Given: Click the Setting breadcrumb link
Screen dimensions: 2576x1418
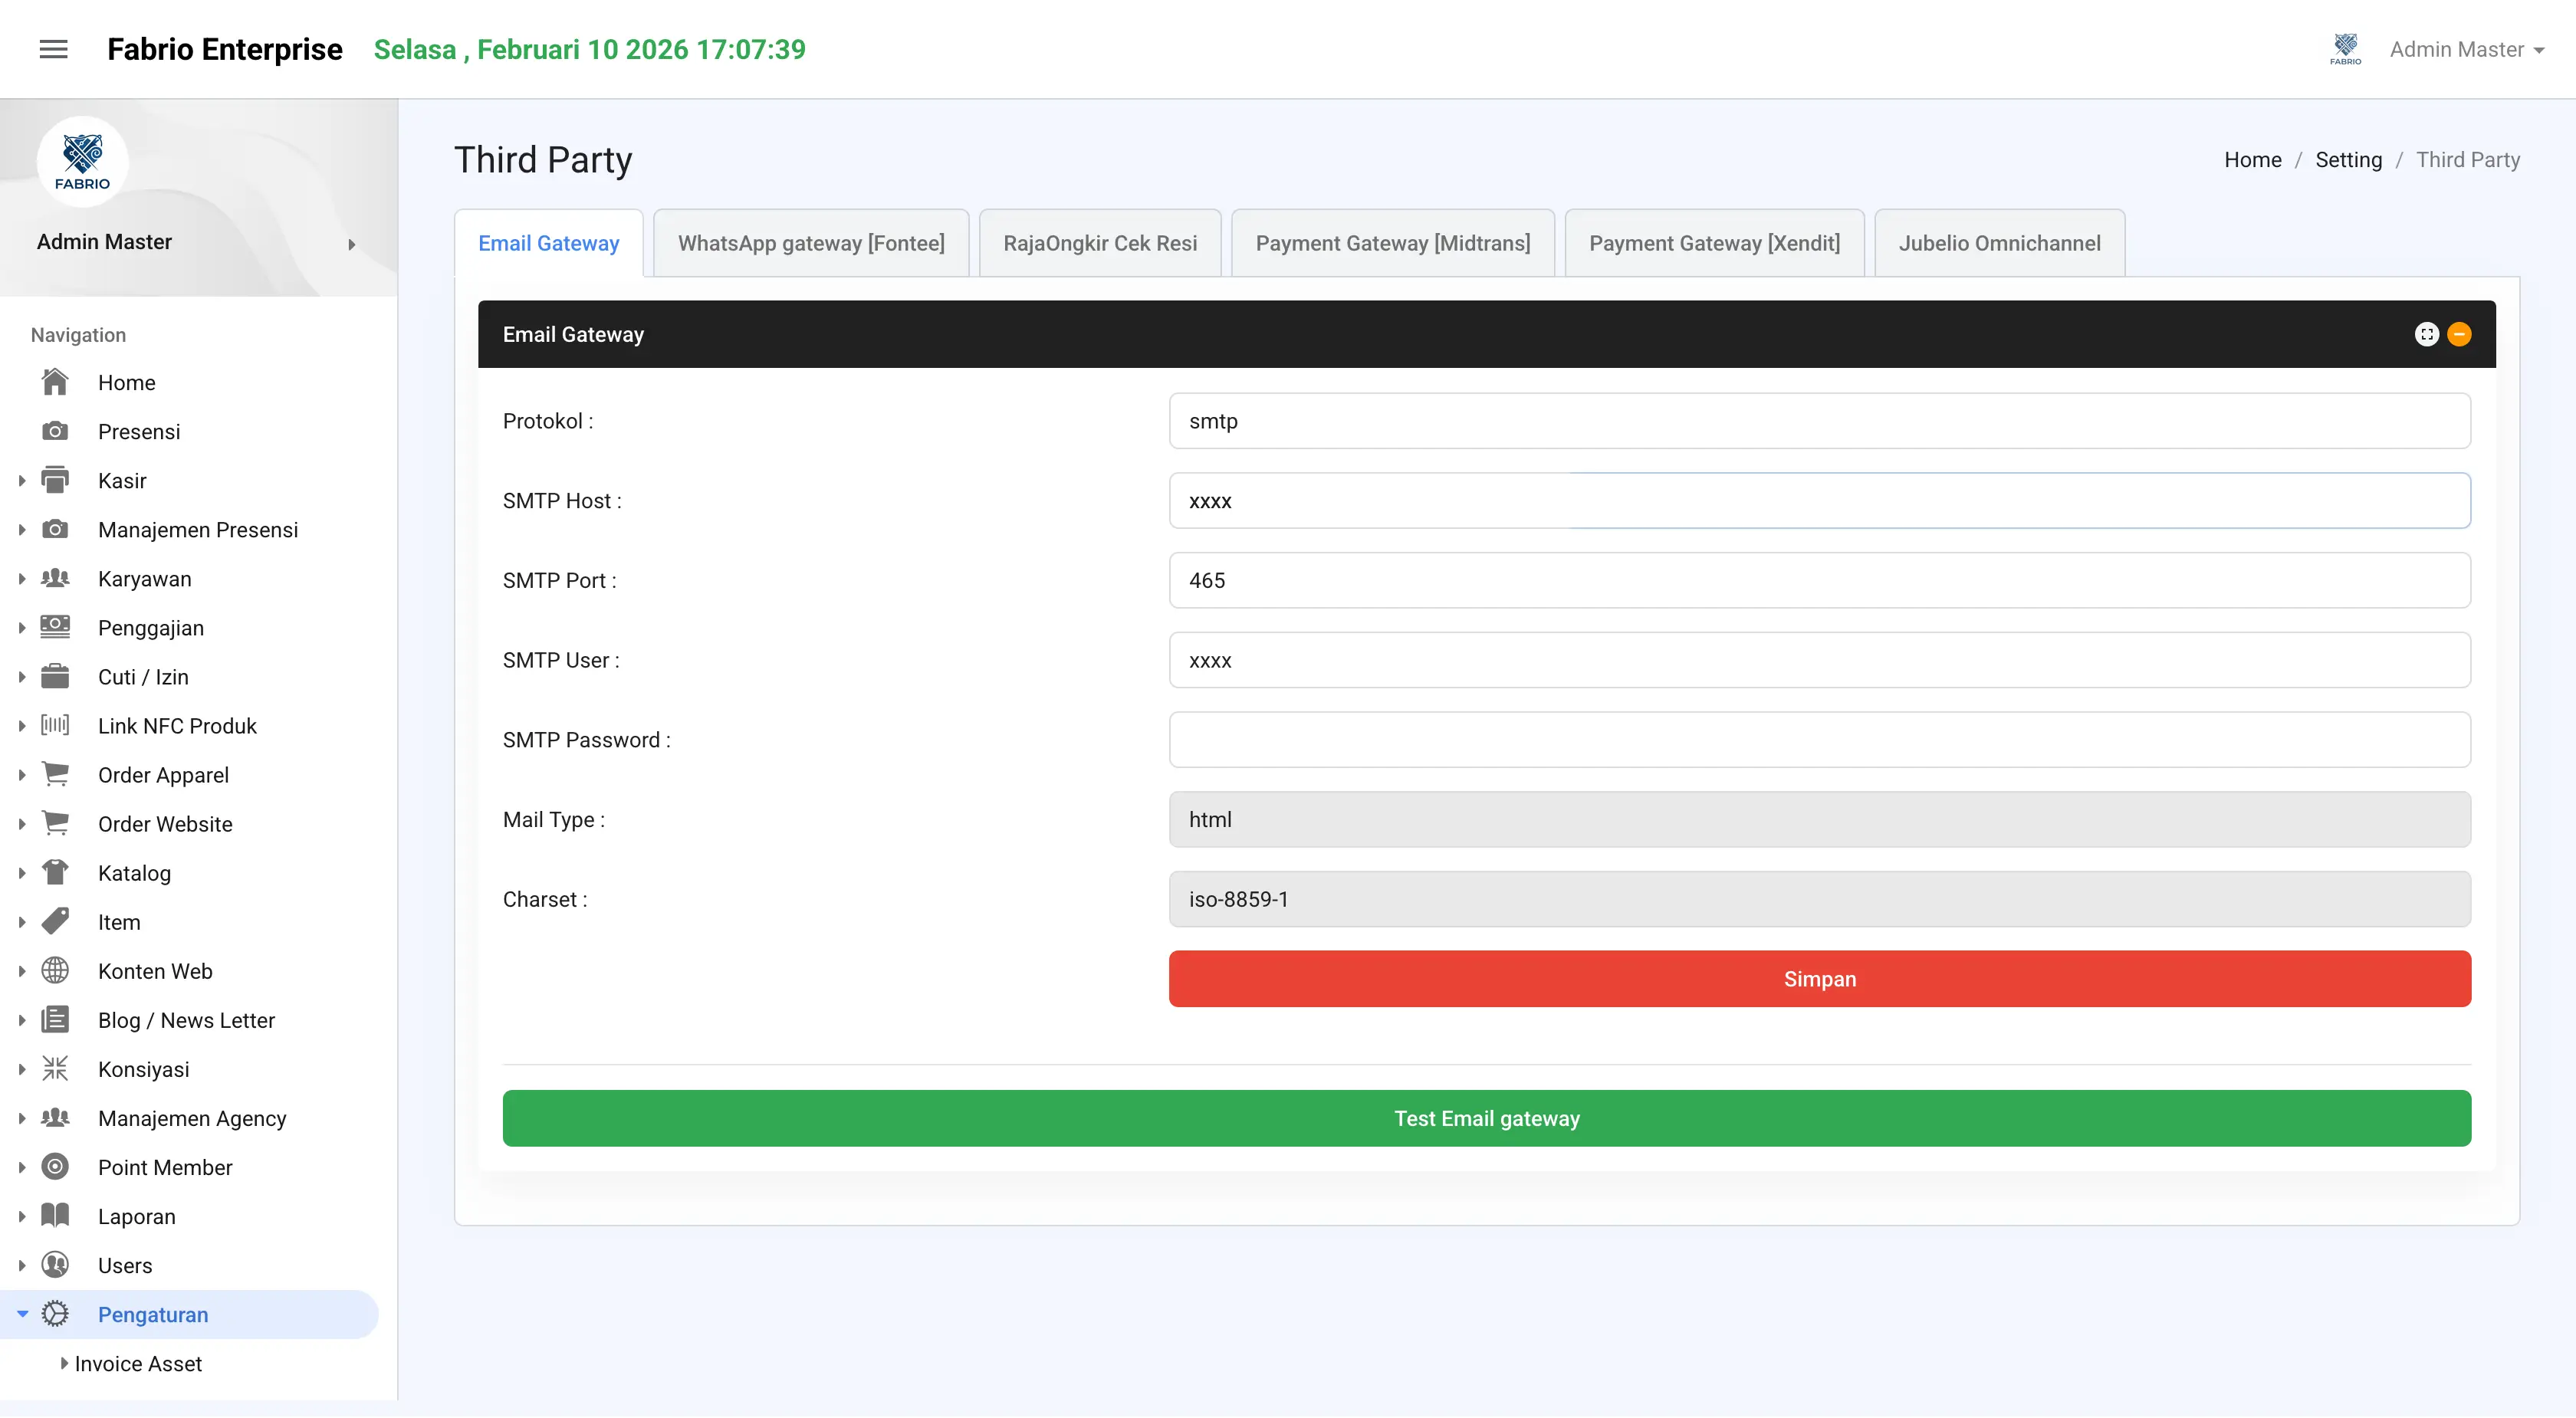Looking at the screenshot, I should tap(2348, 160).
